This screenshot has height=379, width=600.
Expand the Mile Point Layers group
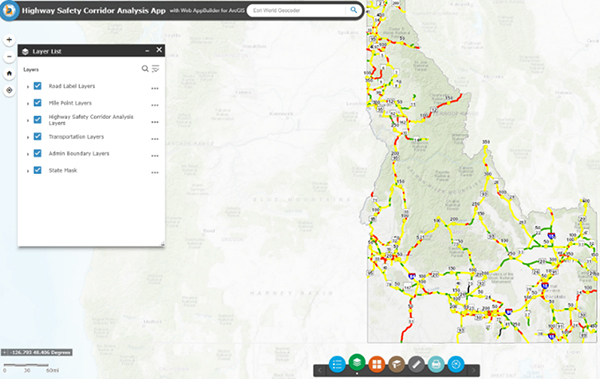28,104
